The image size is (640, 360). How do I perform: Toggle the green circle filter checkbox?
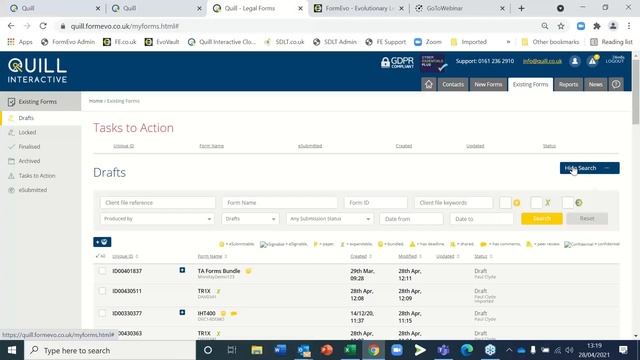pyautogui.click(x=567, y=202)
